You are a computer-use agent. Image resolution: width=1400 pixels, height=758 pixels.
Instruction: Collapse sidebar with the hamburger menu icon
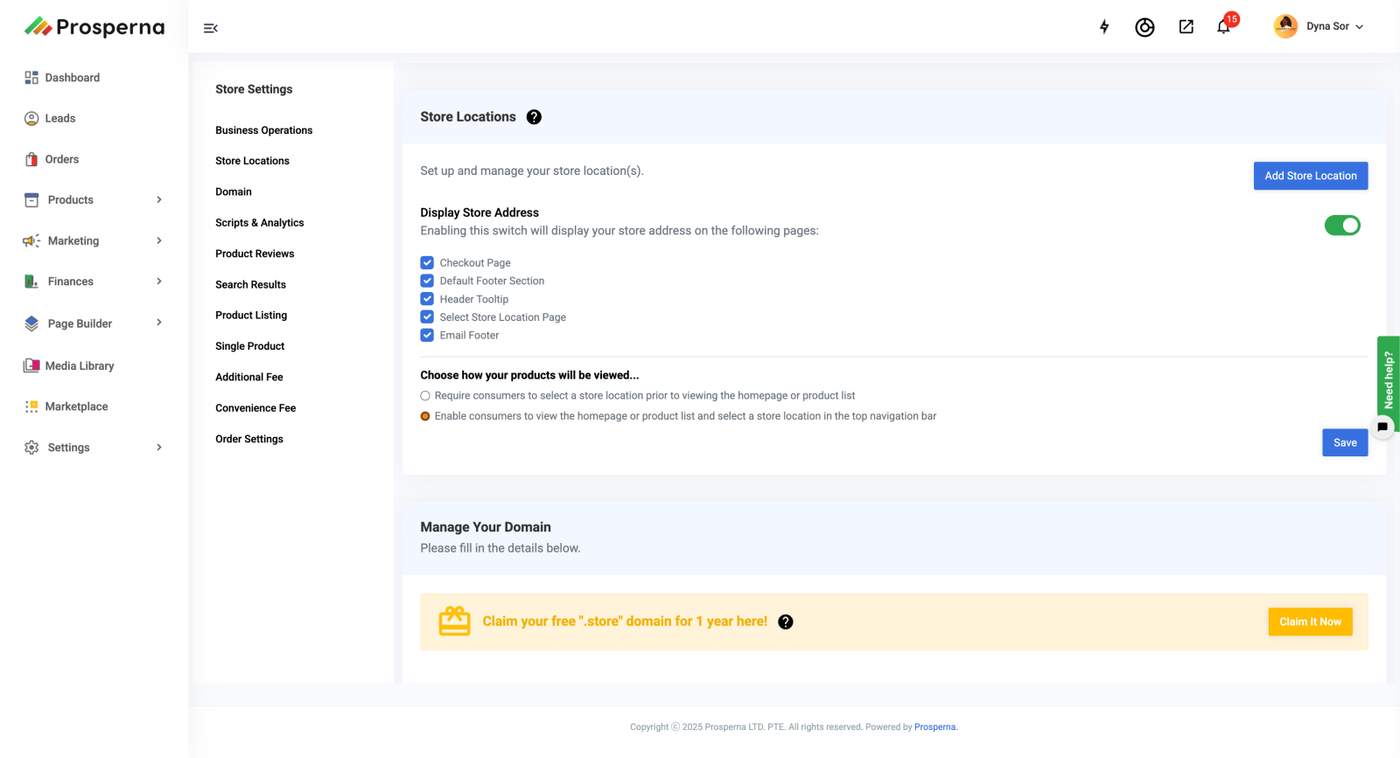[x=210, y=28]
